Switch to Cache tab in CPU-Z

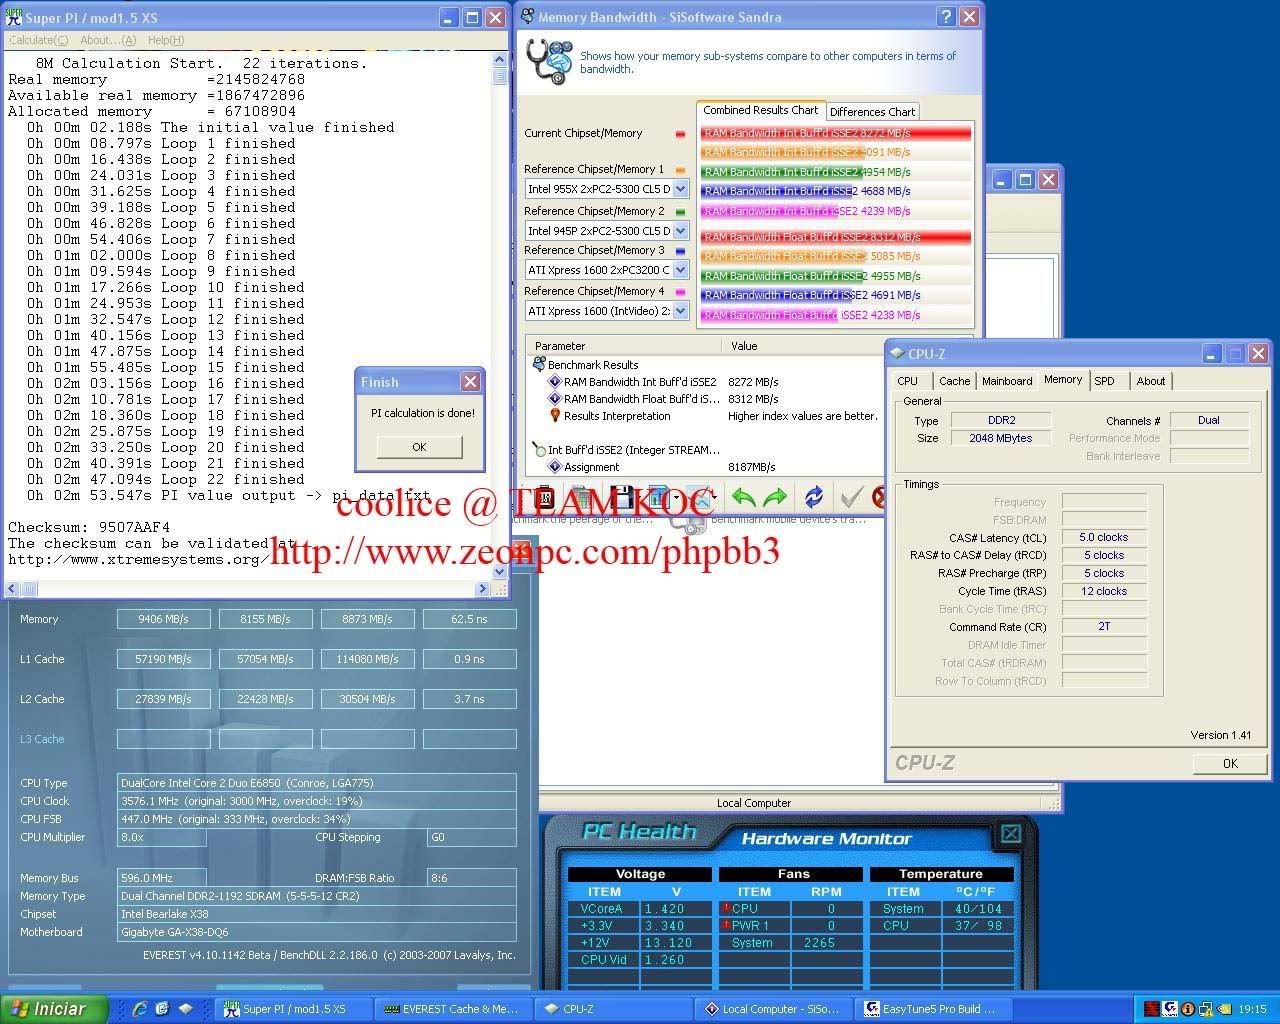pos(954,381)
